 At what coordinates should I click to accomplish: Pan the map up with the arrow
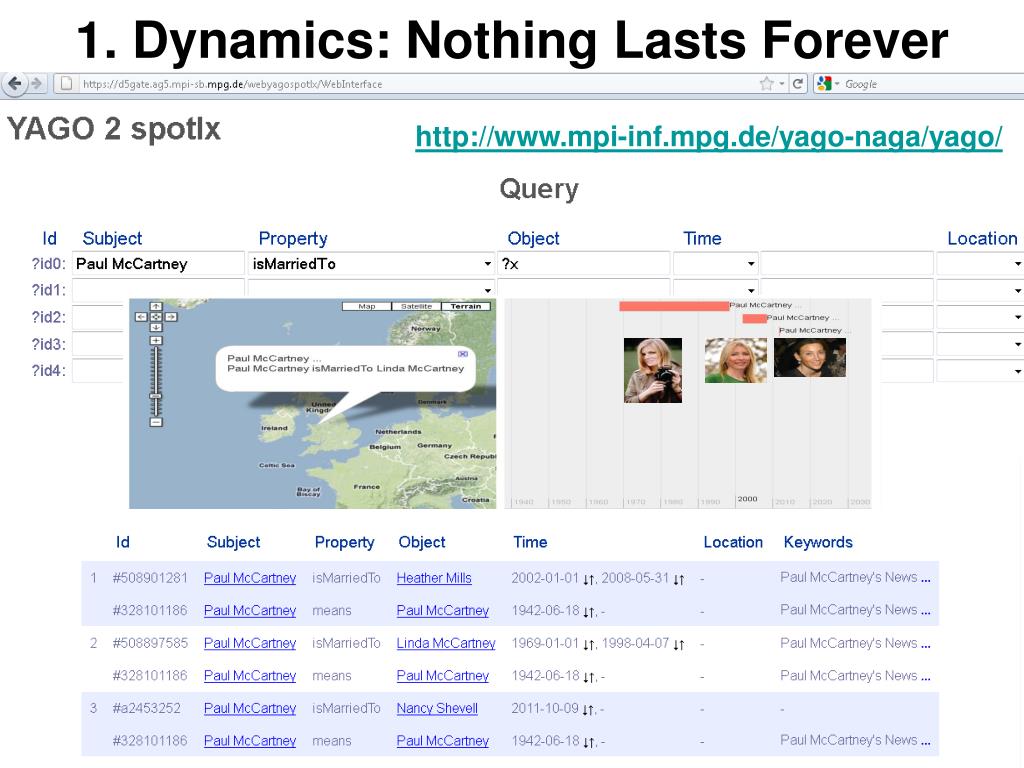click(x=156, y=306)
